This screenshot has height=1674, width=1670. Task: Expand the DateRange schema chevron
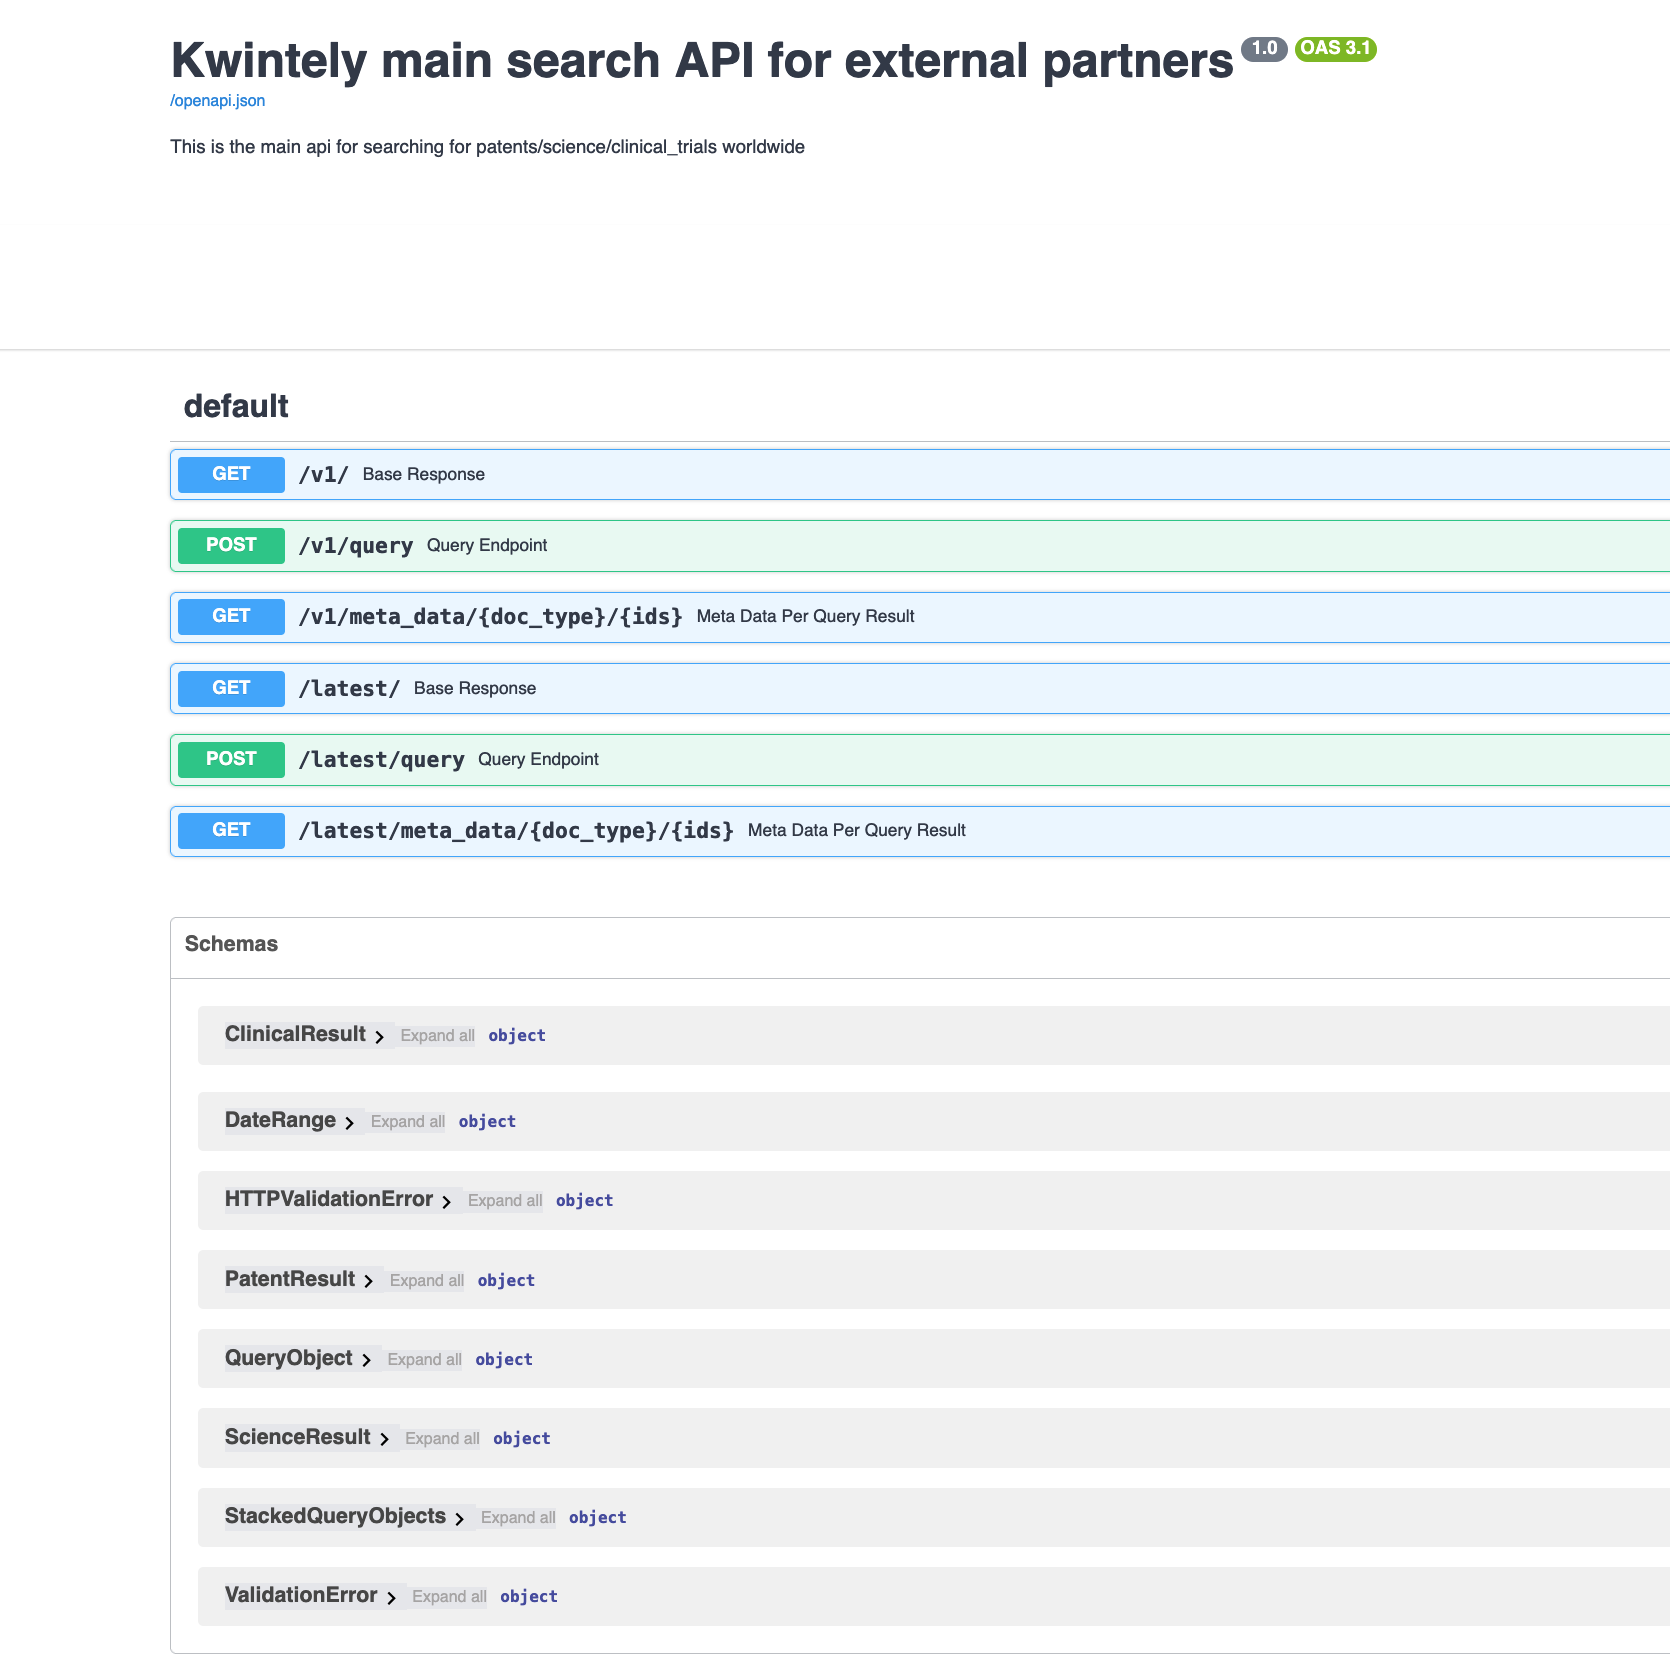(349, 1123)
